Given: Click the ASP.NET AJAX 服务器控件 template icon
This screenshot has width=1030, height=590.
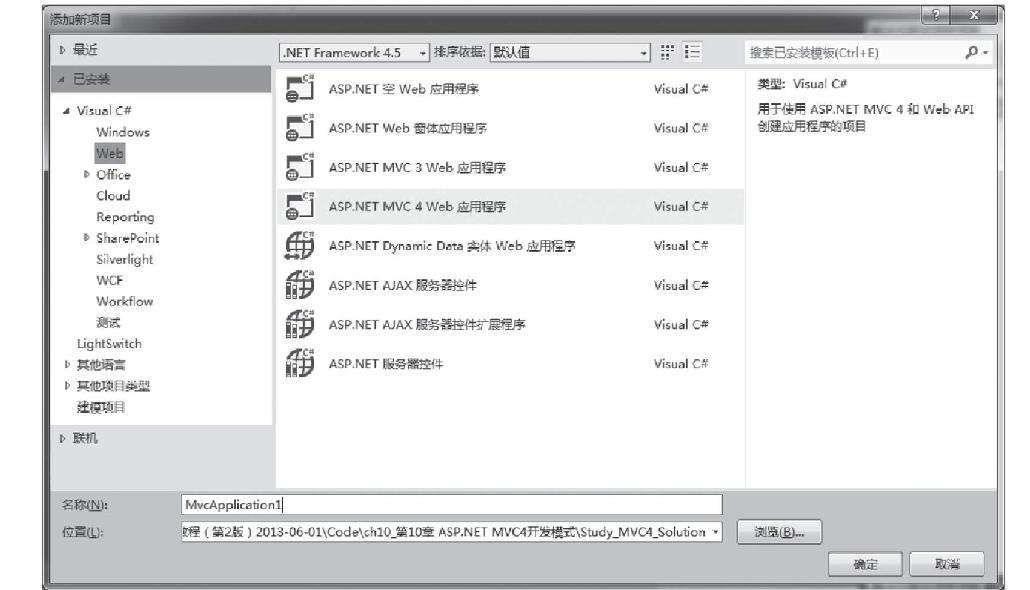Looking at the screenshot, I should [x=300, y=285].
